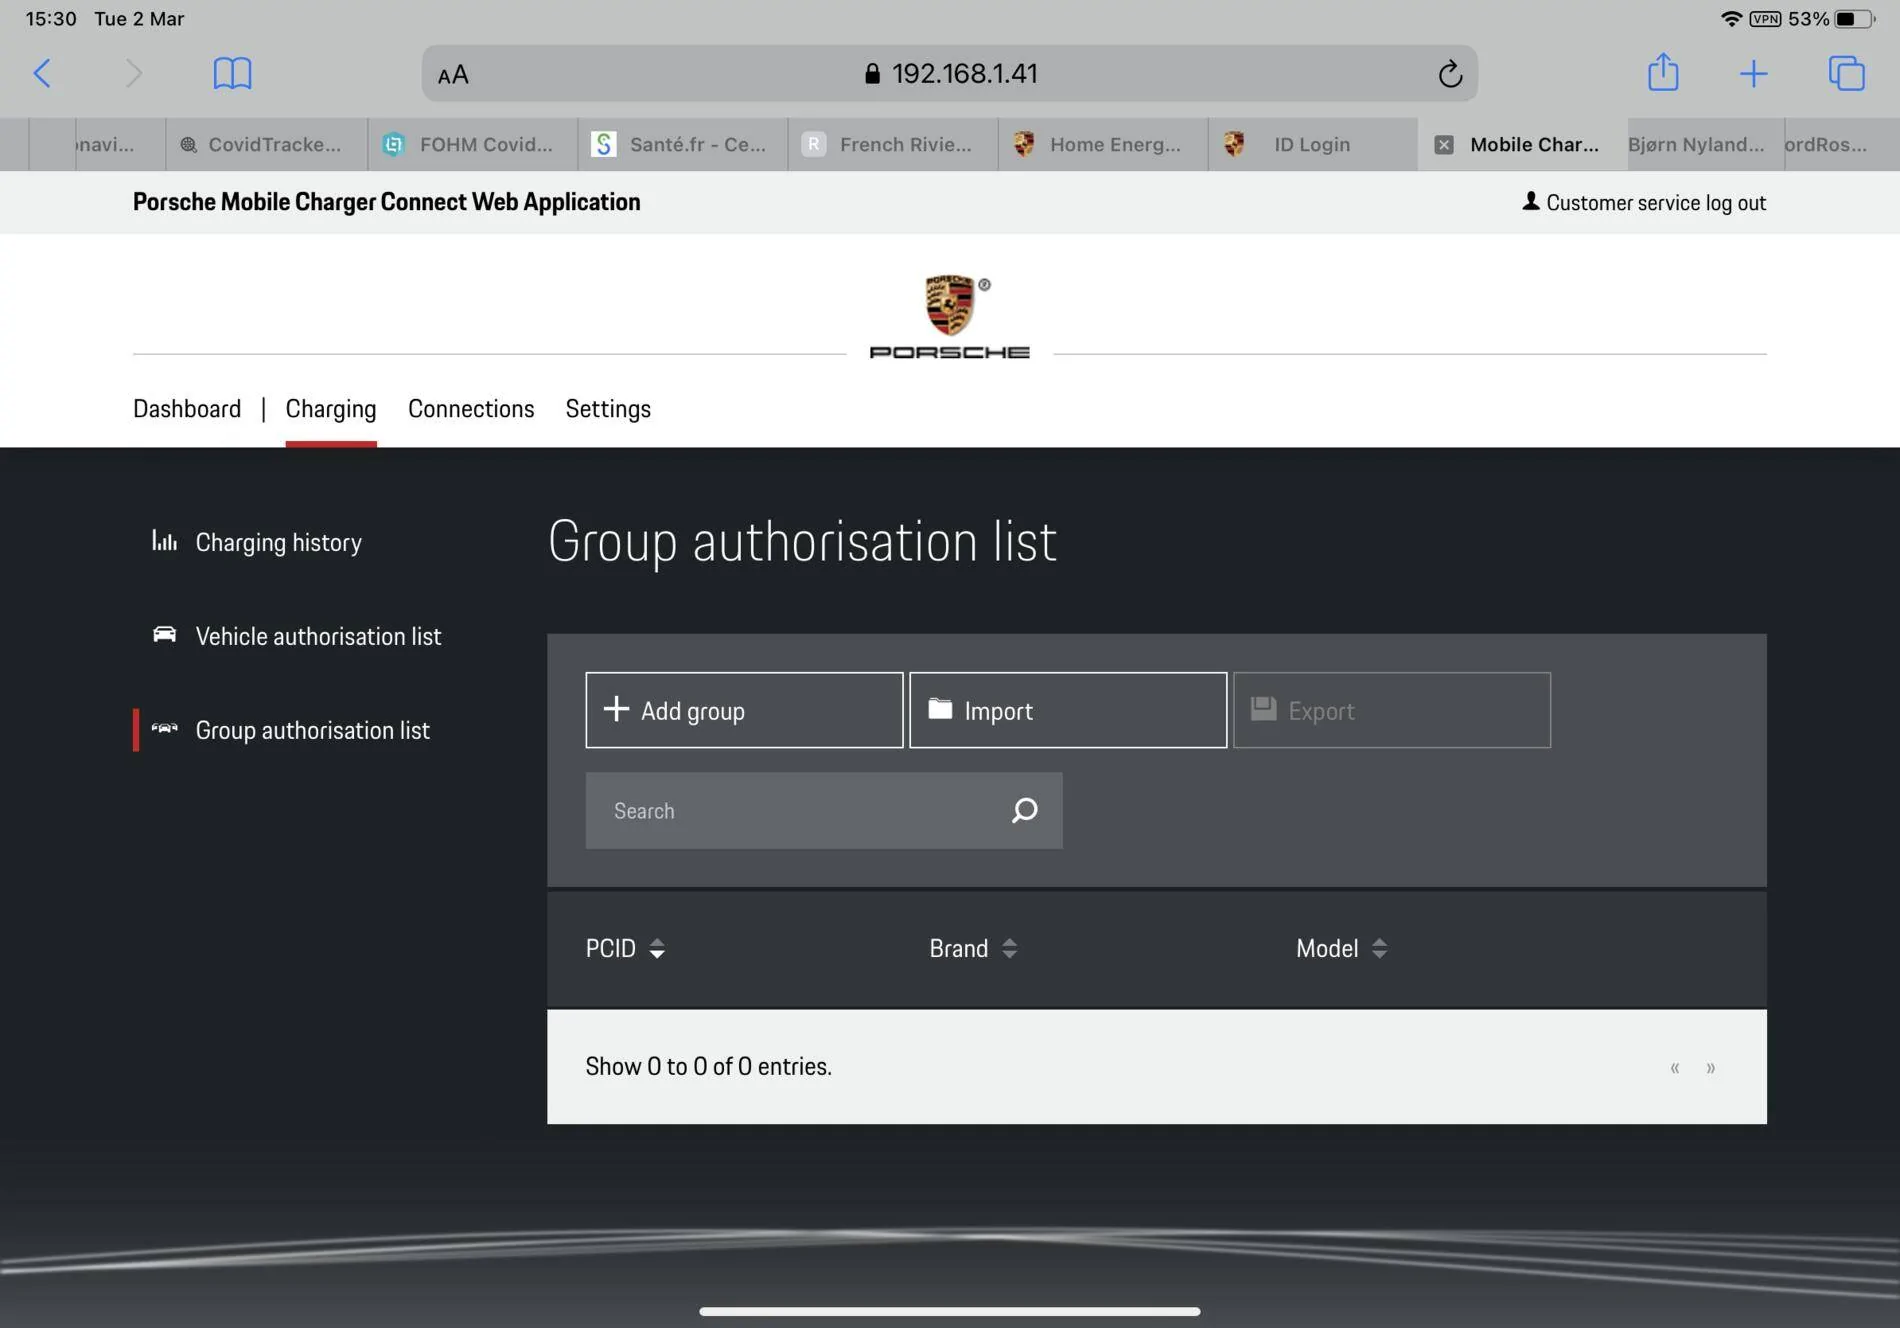Click the Charging history bar chart icon

[x=164, y=541]
